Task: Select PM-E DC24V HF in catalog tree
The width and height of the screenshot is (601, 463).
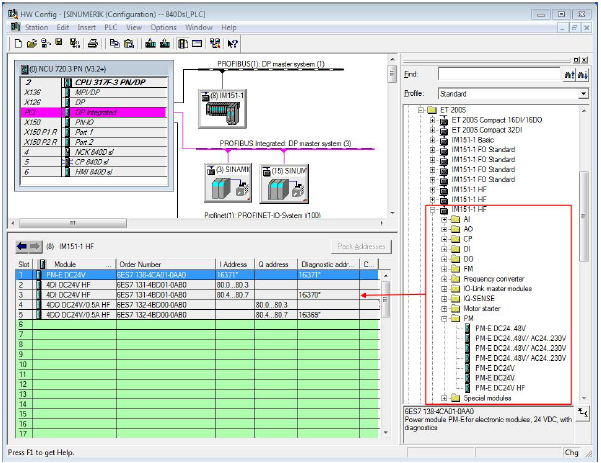Action: 502,386
